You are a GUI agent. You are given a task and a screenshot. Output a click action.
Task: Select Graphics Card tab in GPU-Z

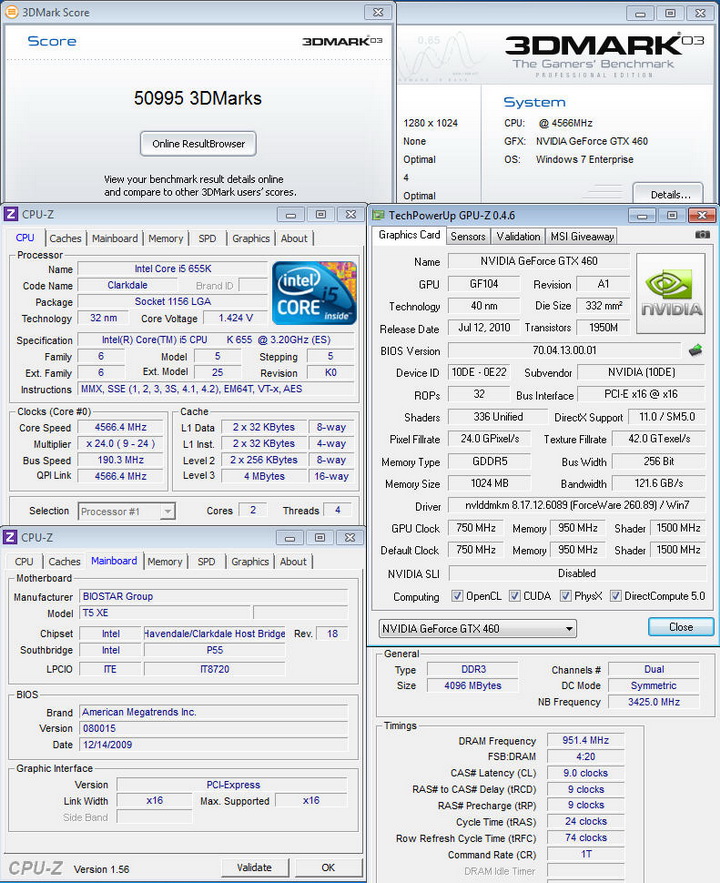tap(409, 235)
